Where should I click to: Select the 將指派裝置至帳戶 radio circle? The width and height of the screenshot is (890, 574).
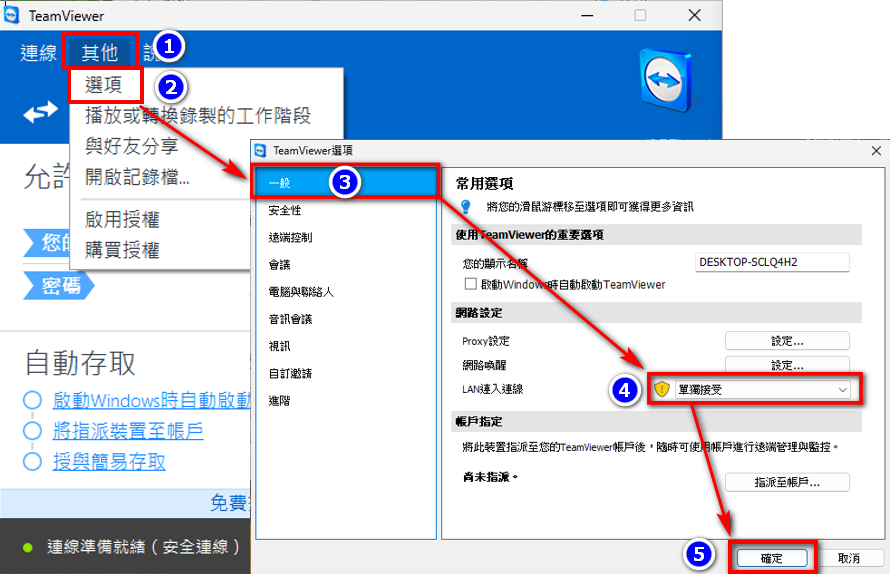[33, 431]
